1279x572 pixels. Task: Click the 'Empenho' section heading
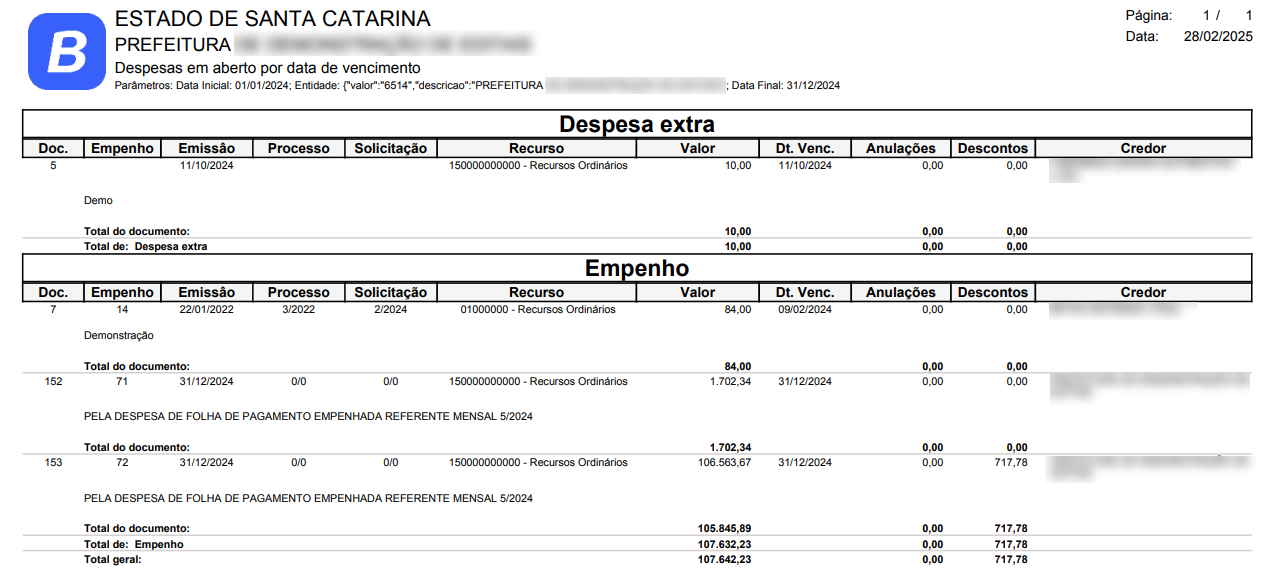click(637, 268)
